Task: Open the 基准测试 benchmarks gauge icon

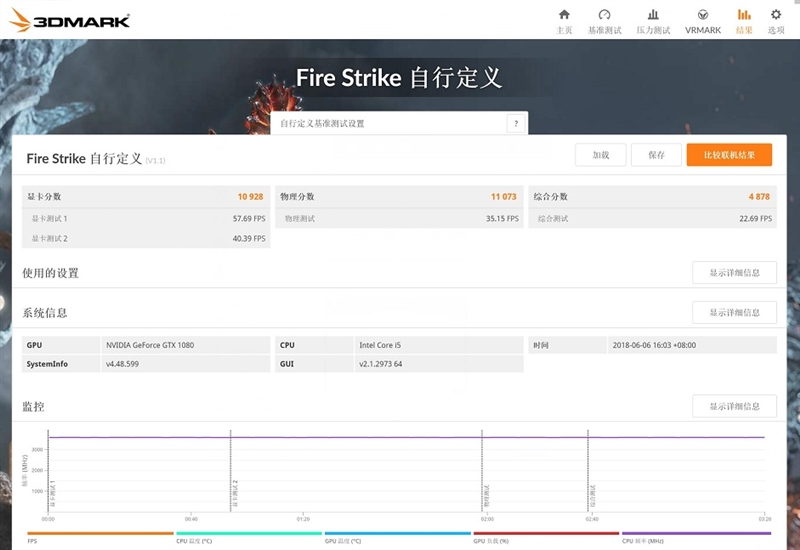Action: [604, 20]
